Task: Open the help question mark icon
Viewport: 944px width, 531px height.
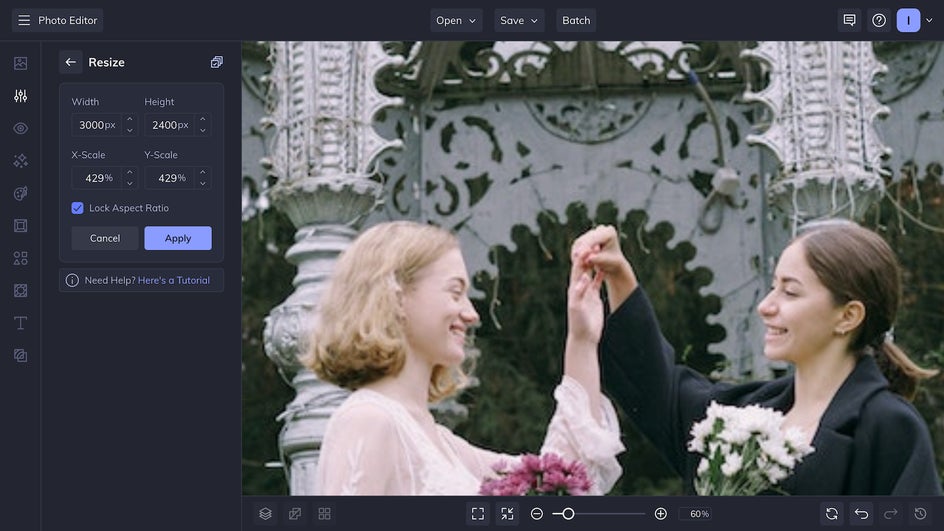Action: [879, 20]
